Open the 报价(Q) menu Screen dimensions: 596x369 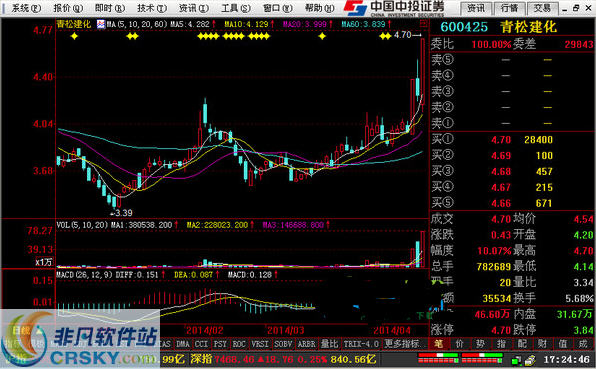(68, 8)
